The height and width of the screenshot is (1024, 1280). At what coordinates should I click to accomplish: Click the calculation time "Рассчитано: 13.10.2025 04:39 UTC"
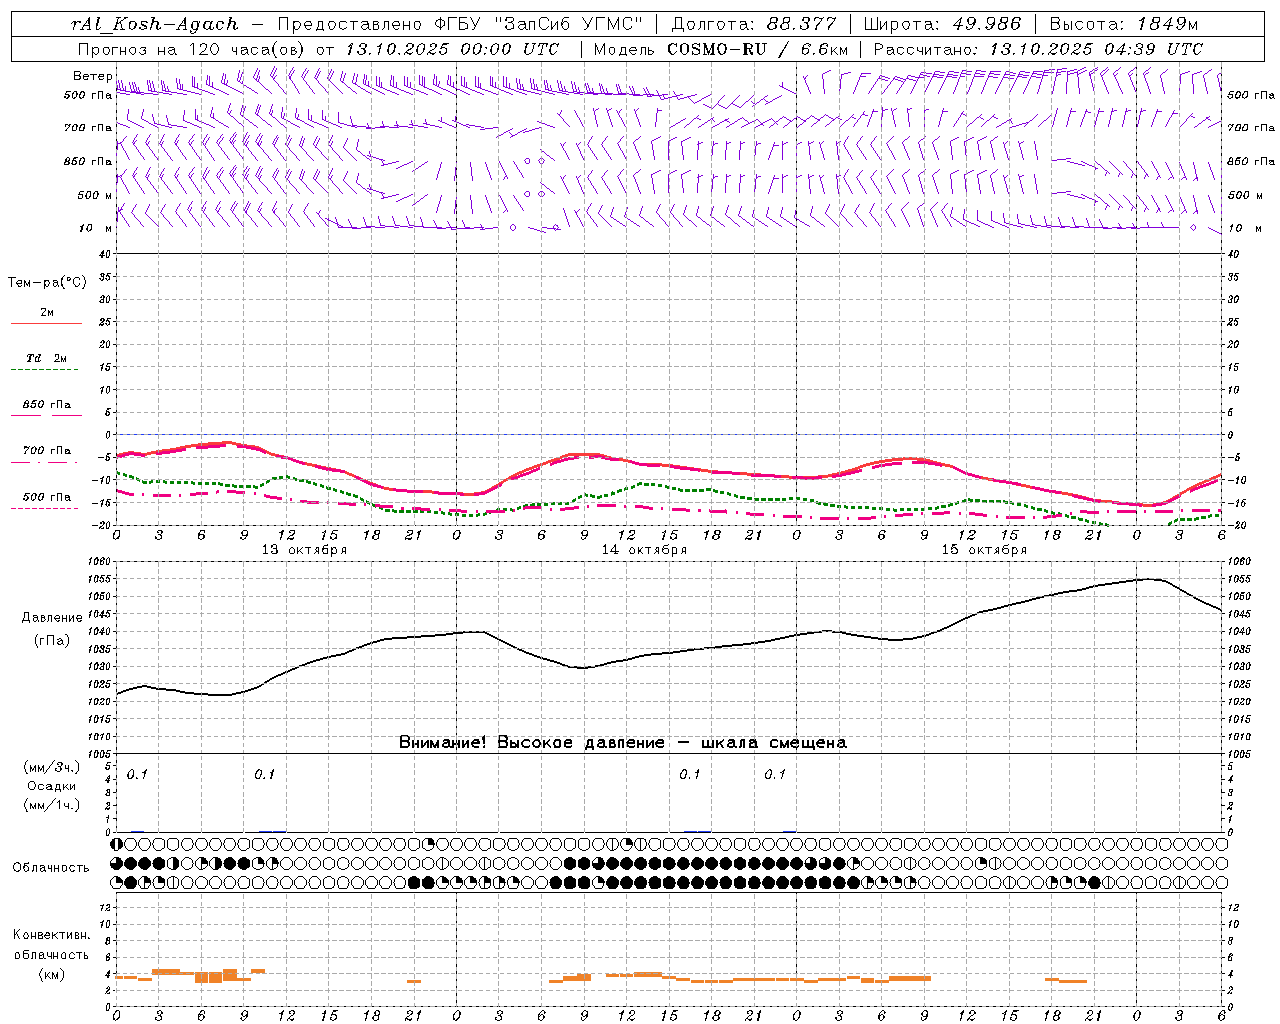pyautogui.click(x=1038, y=49)
